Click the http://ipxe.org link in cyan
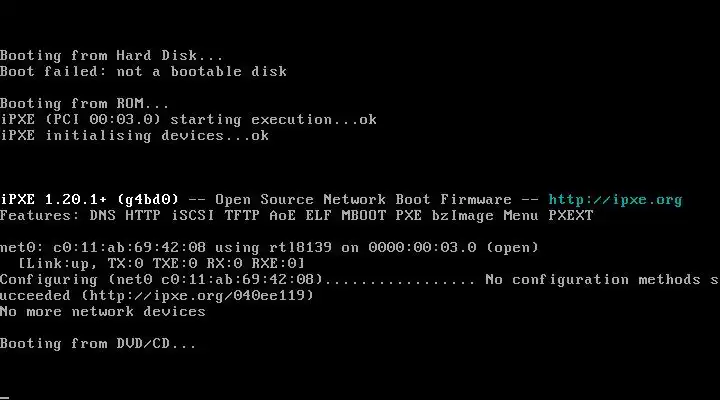This screenshot has height=400, width=720. 615,200
